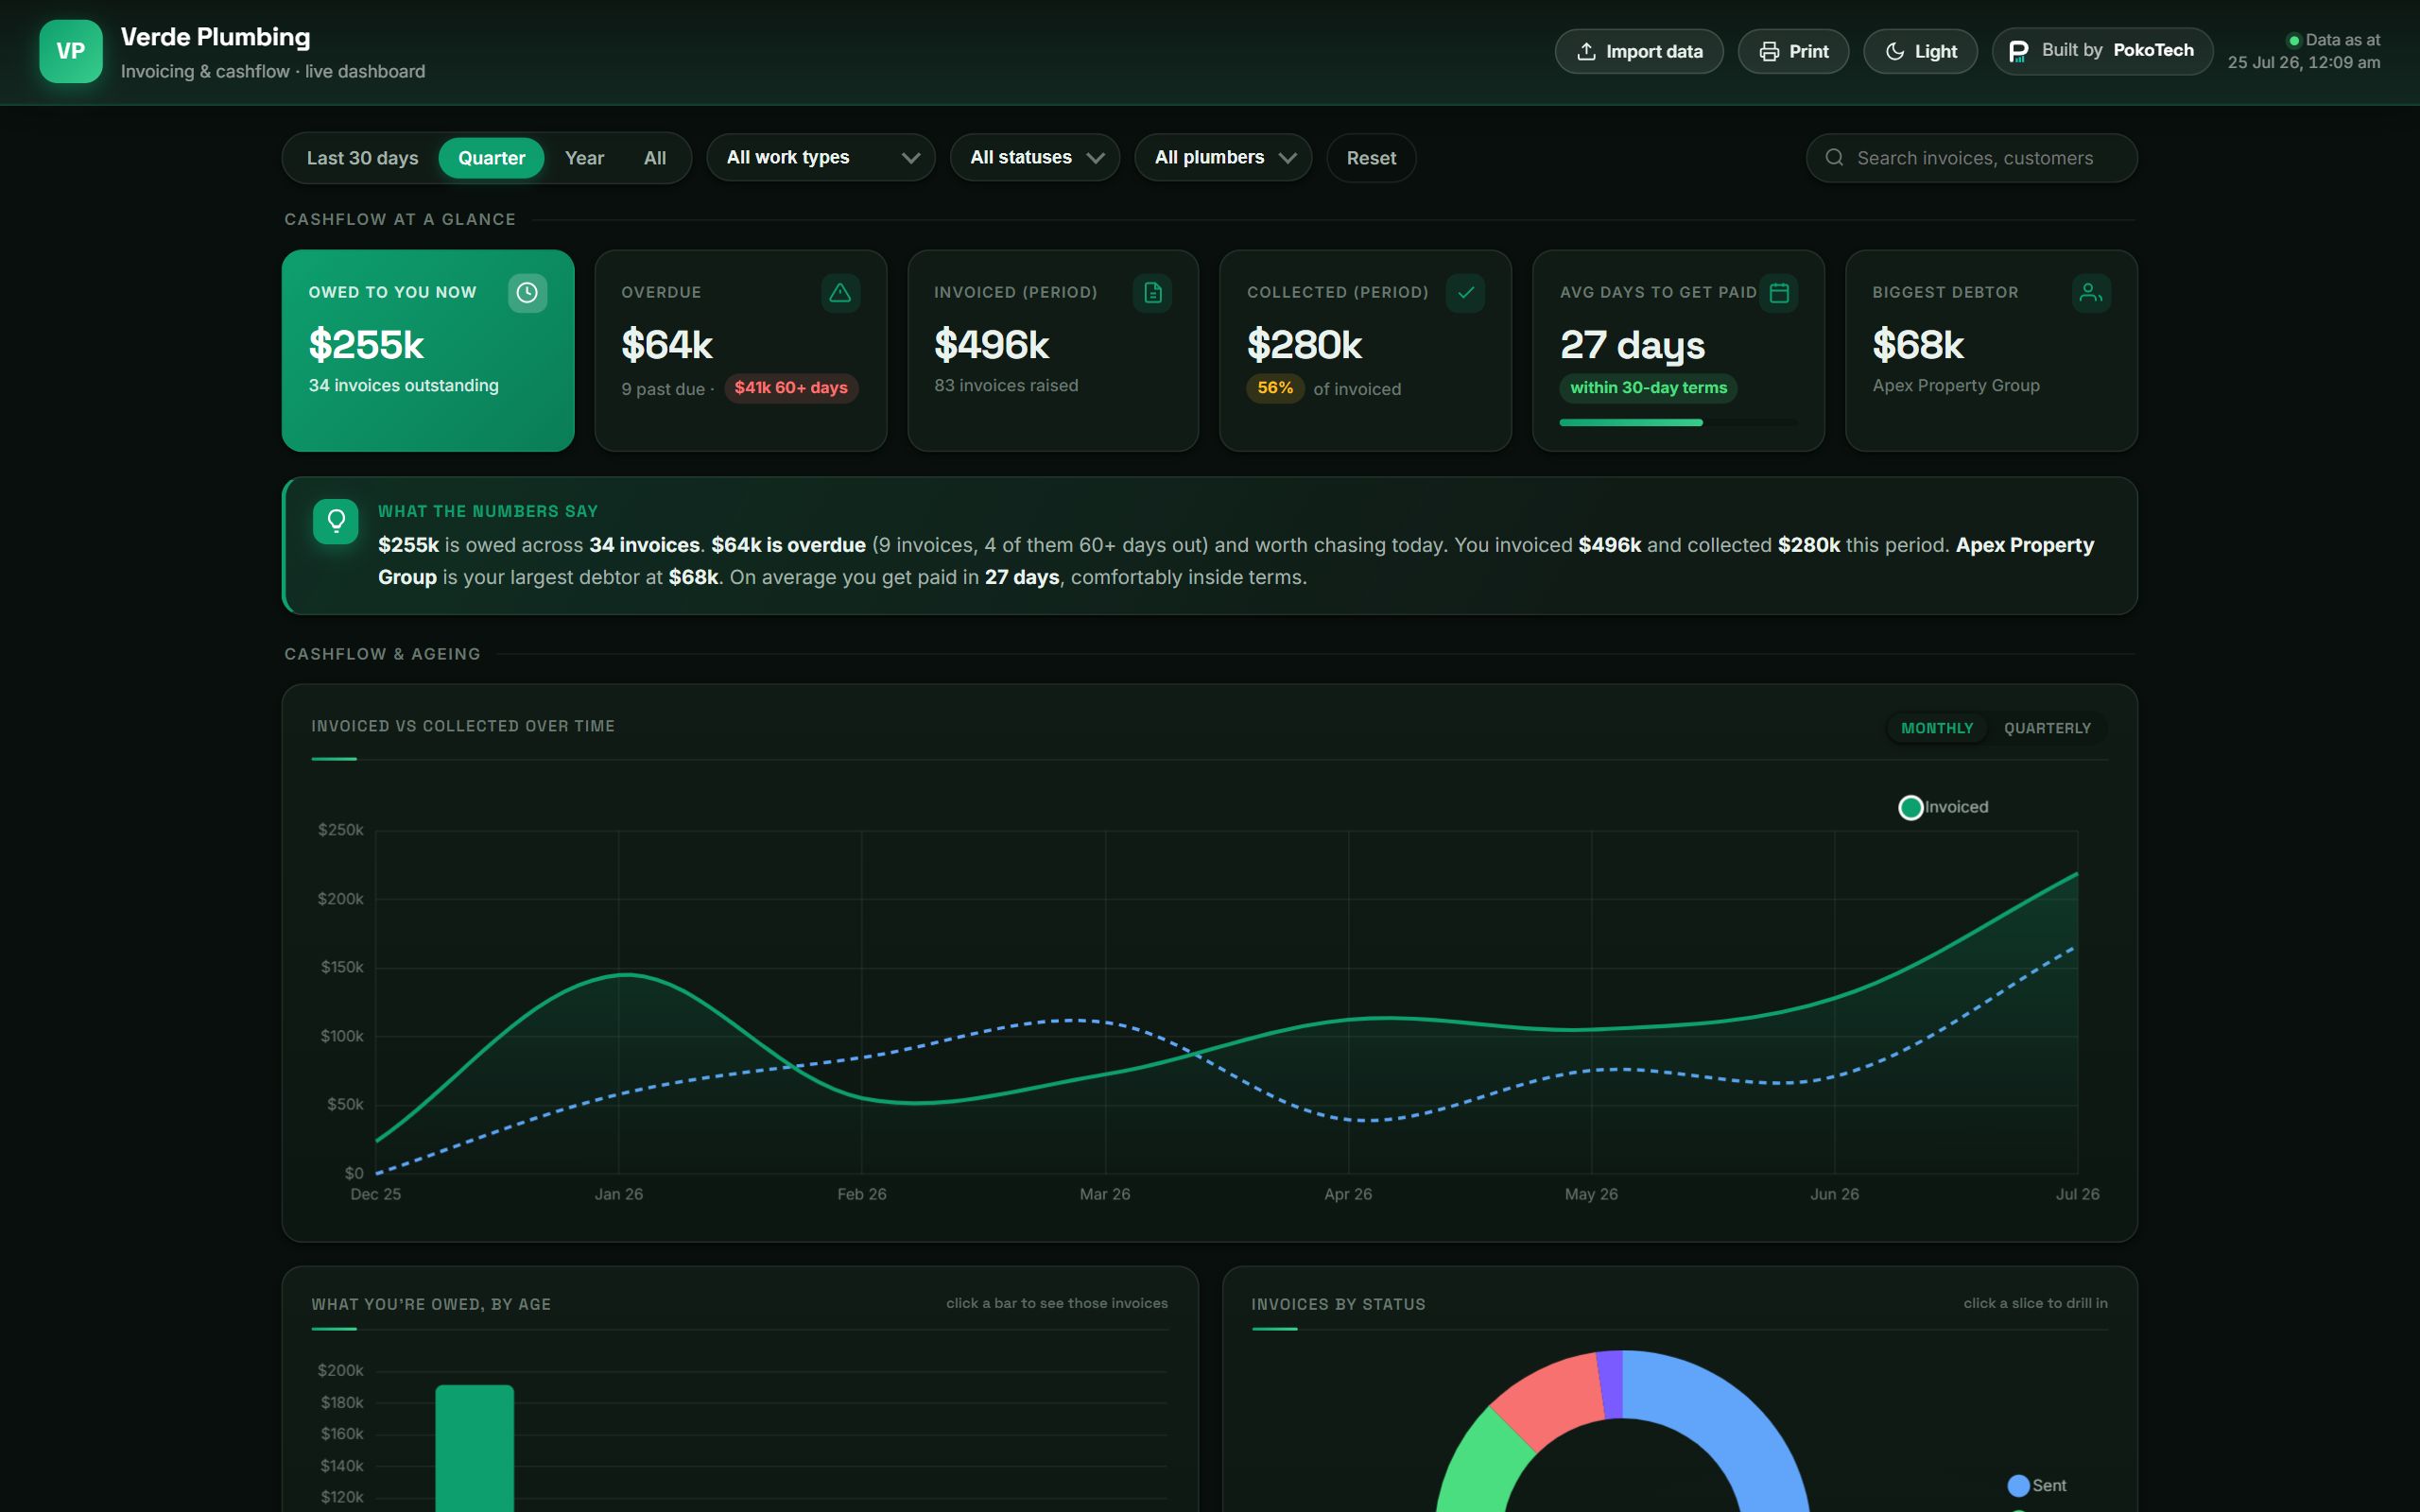Click the Jul 26 axis label
Screen dimensions: 2420x1512
(2076, 1194)
